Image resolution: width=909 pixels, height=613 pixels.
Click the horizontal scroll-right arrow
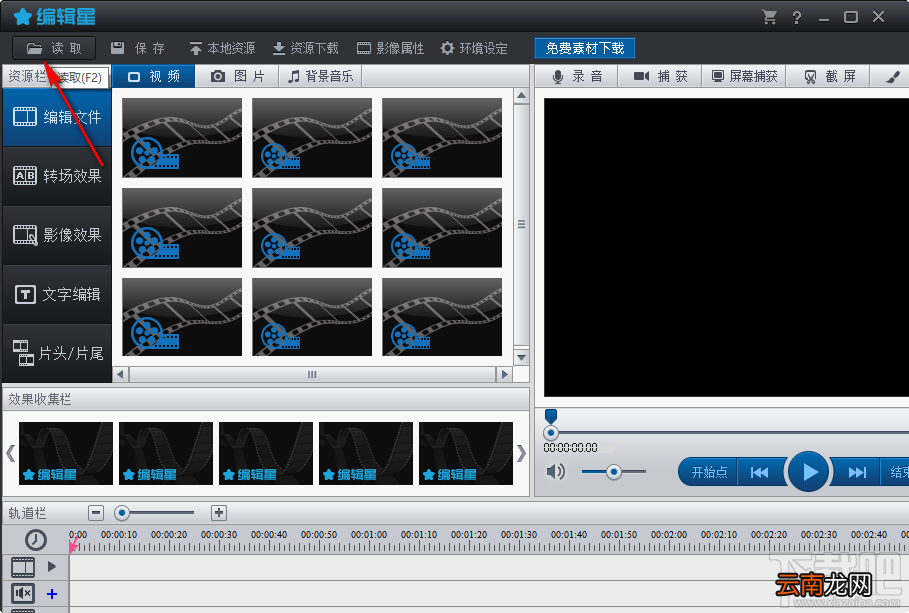pyautogui.click(x=504, y=374)
